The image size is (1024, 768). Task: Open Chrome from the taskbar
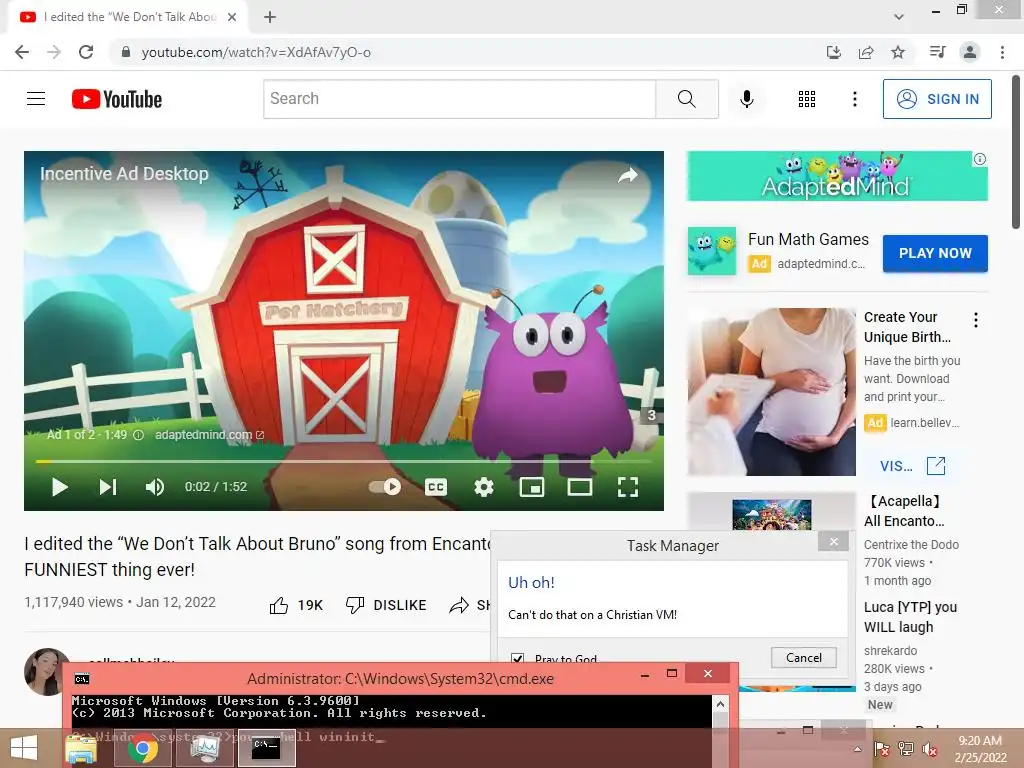click(142, 748)
